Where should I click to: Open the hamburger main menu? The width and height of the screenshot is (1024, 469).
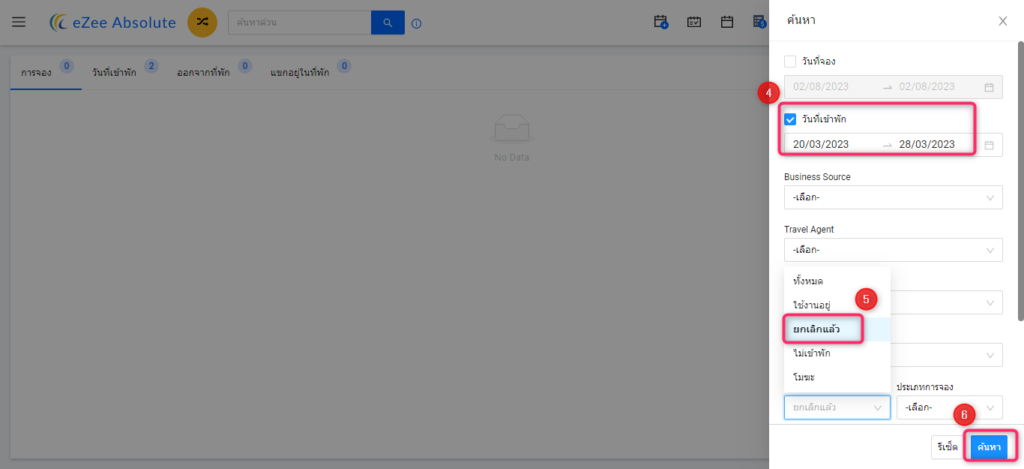(19, 22)
